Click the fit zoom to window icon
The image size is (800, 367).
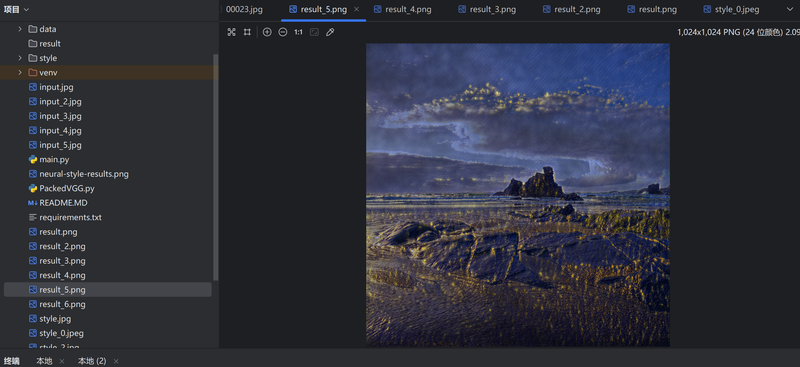(314, 32)
